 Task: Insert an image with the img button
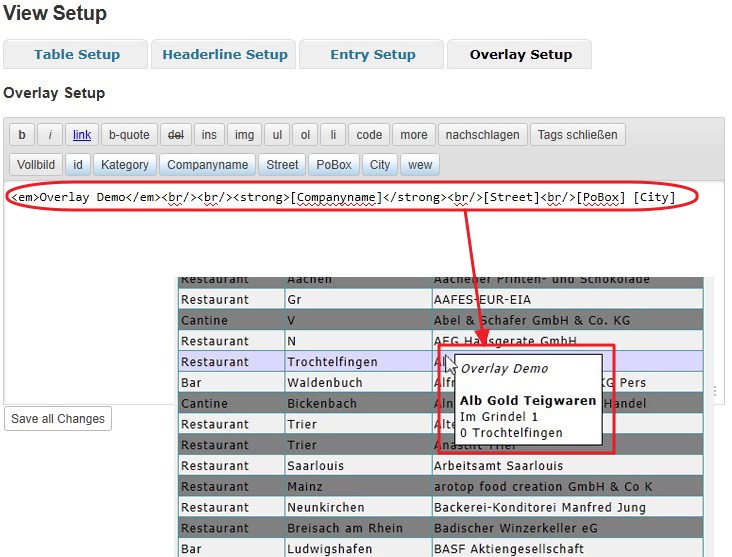click(x=244, y=135)
